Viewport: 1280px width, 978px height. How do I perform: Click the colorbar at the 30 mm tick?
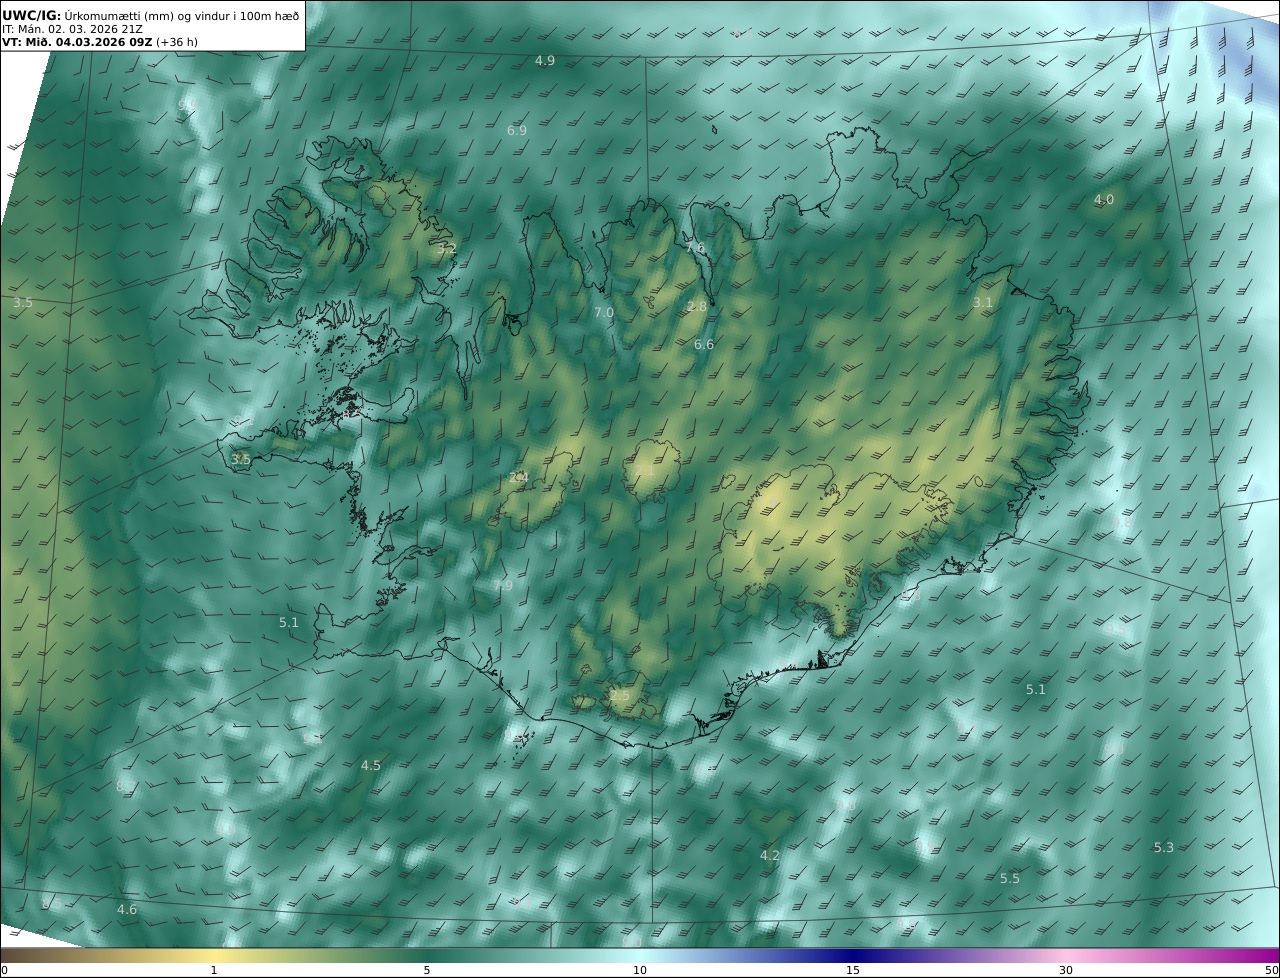pyautogui.click(x=1066, y=956)
